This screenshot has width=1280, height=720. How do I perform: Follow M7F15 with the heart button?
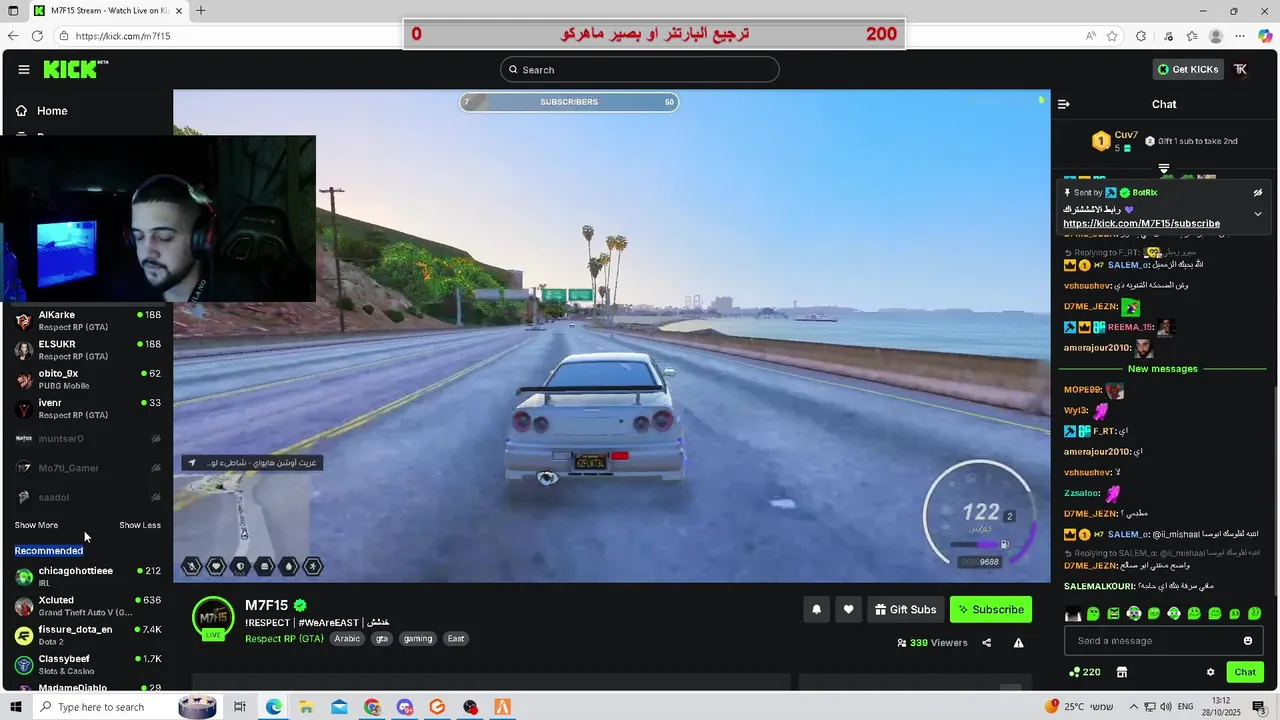click(x=848, y=609)
